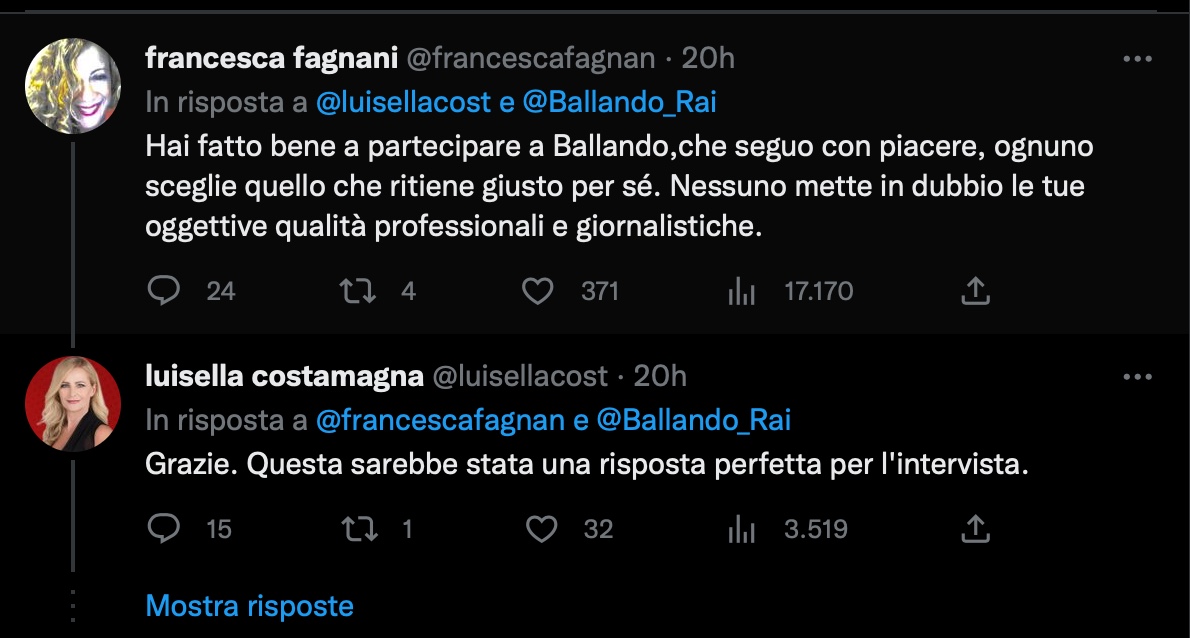Reply to Francesca Fagnani's tweet

(162, 291)
